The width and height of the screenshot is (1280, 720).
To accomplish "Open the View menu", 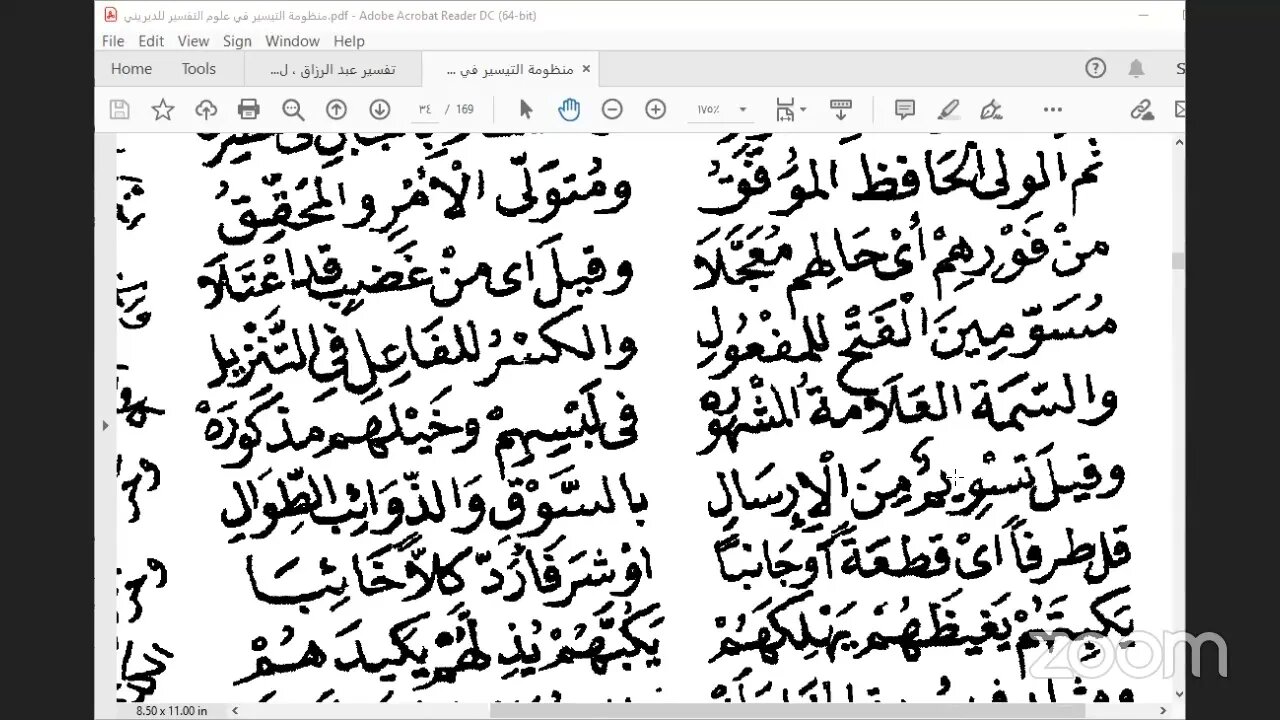I will 193,41.
